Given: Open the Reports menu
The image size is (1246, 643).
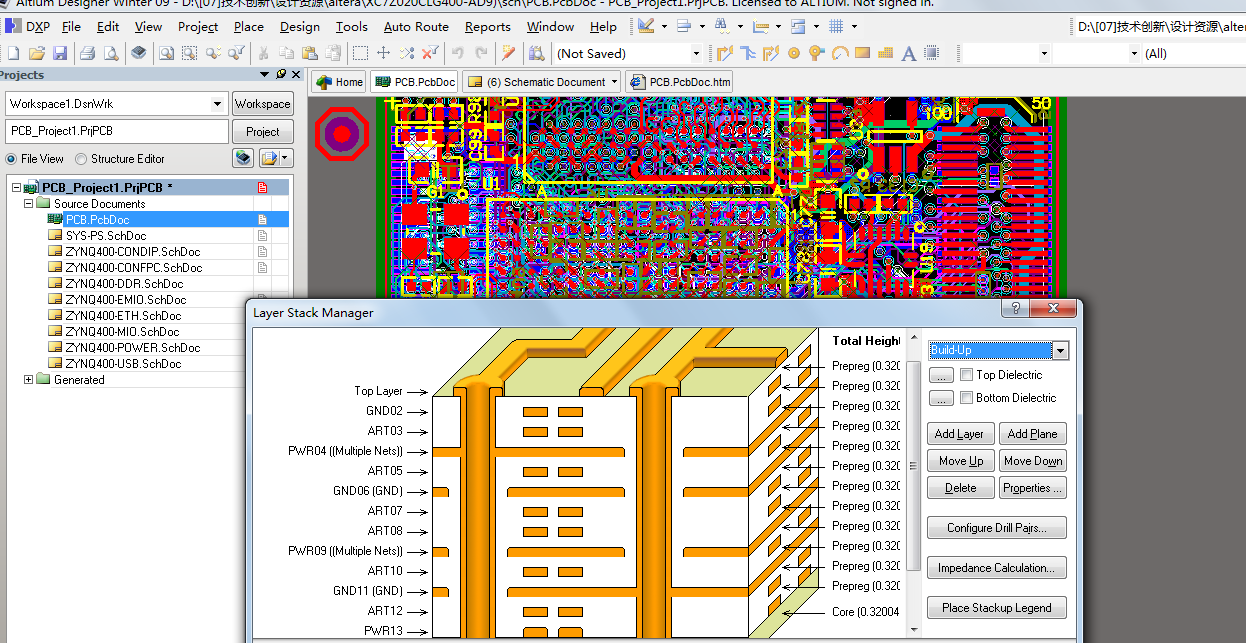Looking at the screenshot, I should pos(488,26).
